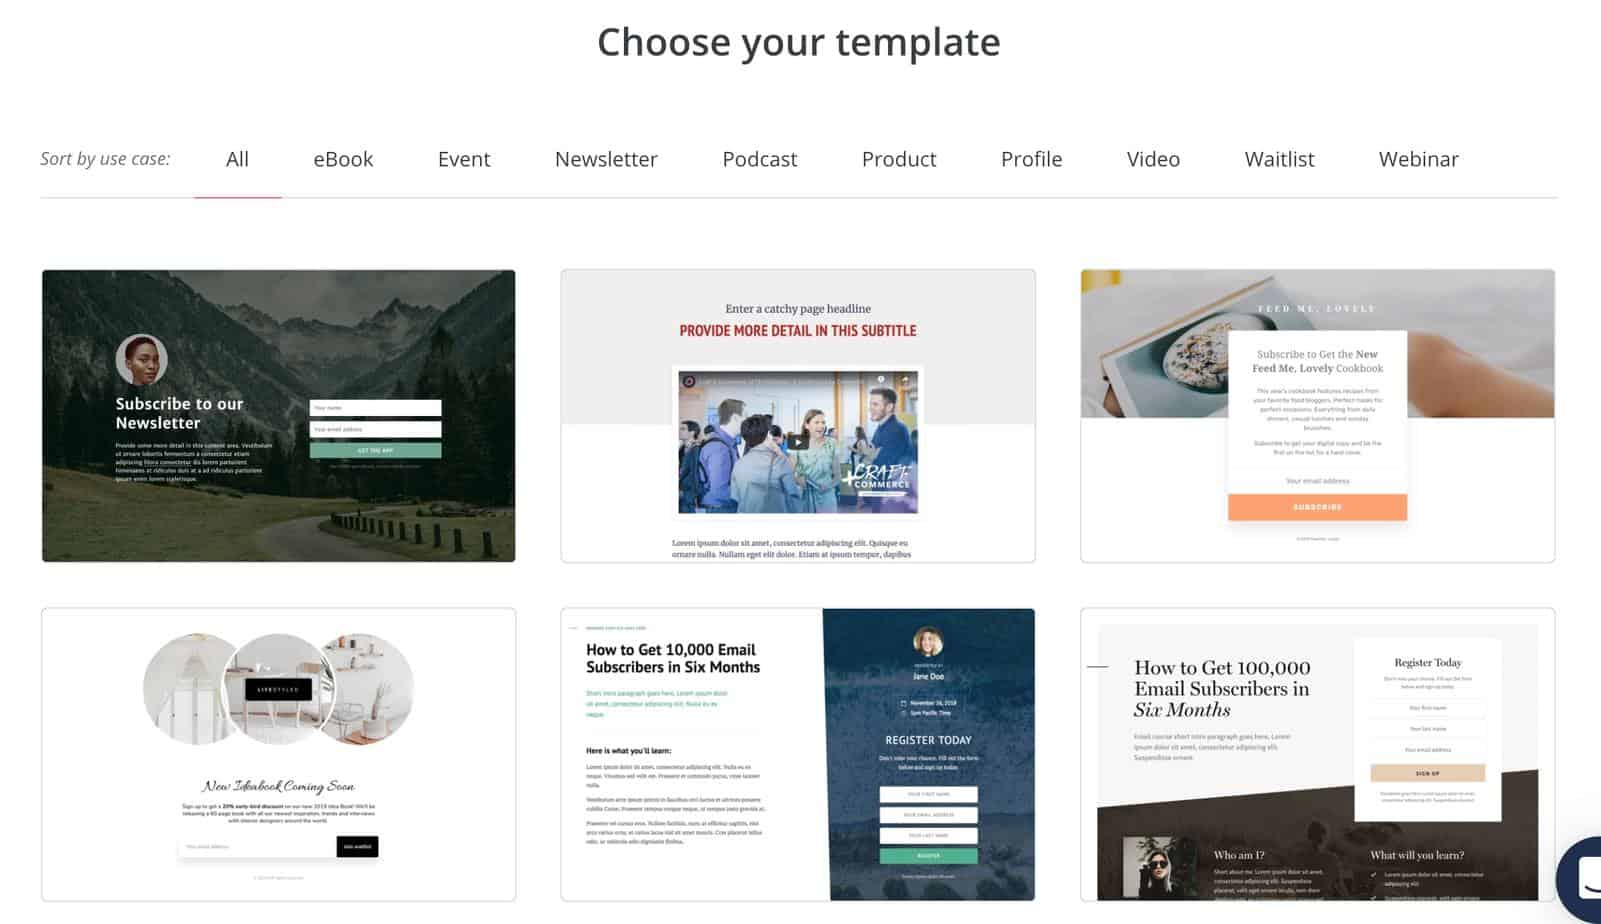Show Video templates
The height and width of the screenshot is (924, 1601).
1153,159
